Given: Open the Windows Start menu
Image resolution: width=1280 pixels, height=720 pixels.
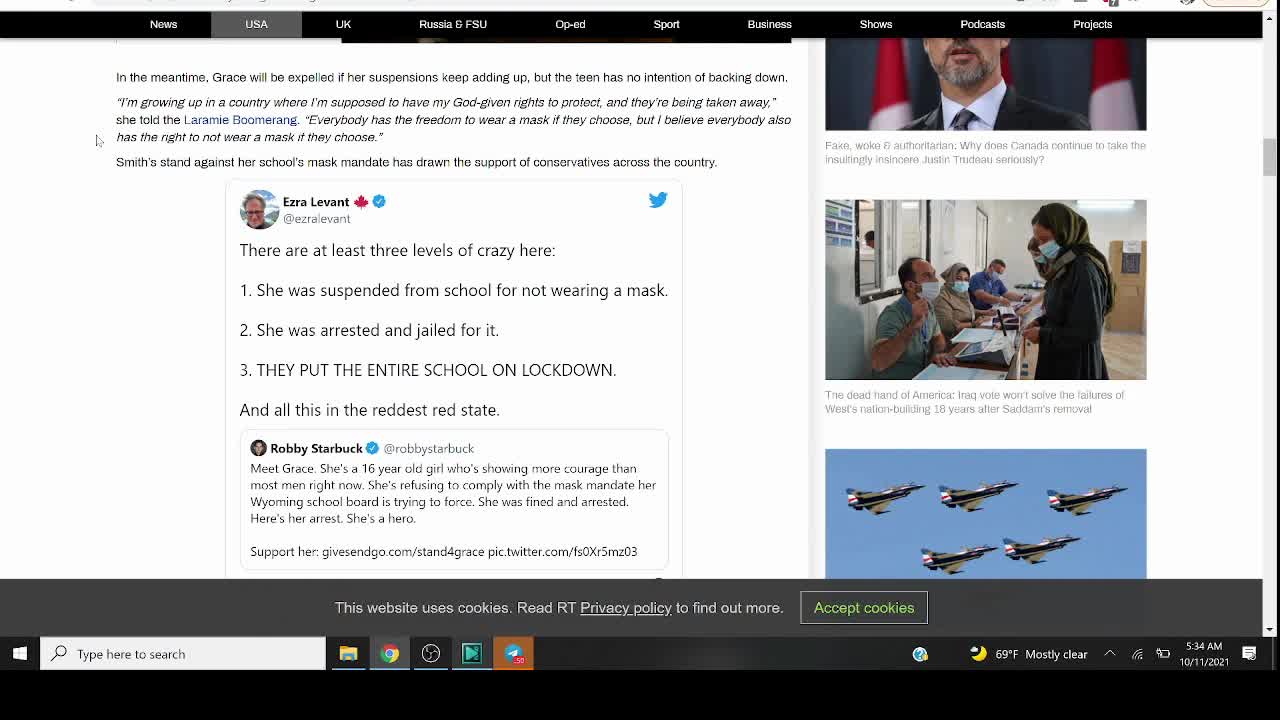Looking at the screenshot, I should coord(20,654).
